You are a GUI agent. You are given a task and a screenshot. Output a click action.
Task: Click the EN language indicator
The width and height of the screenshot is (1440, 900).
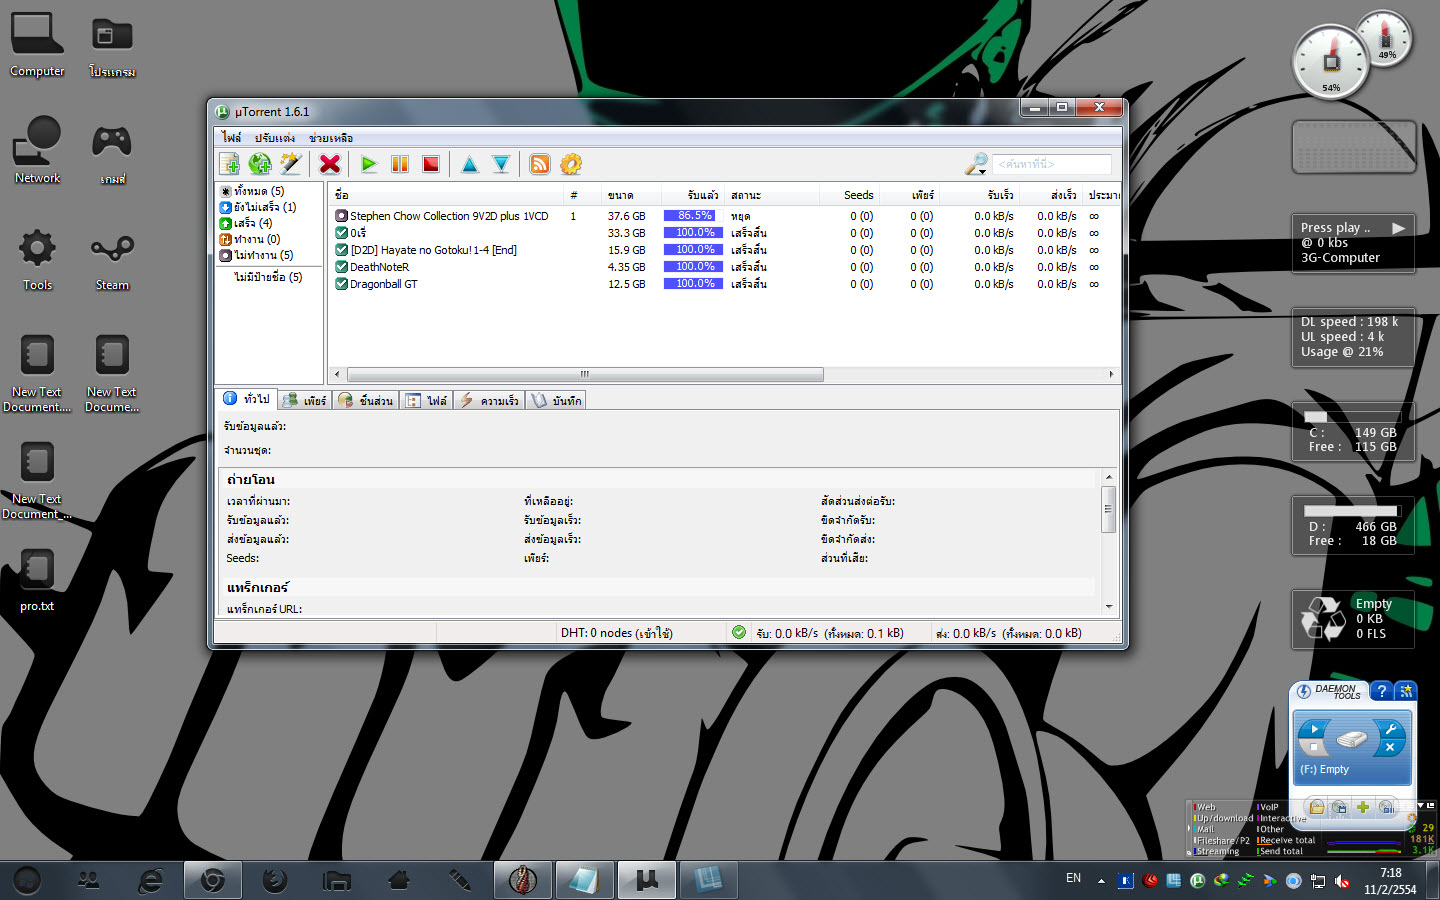pos(1073,878)
